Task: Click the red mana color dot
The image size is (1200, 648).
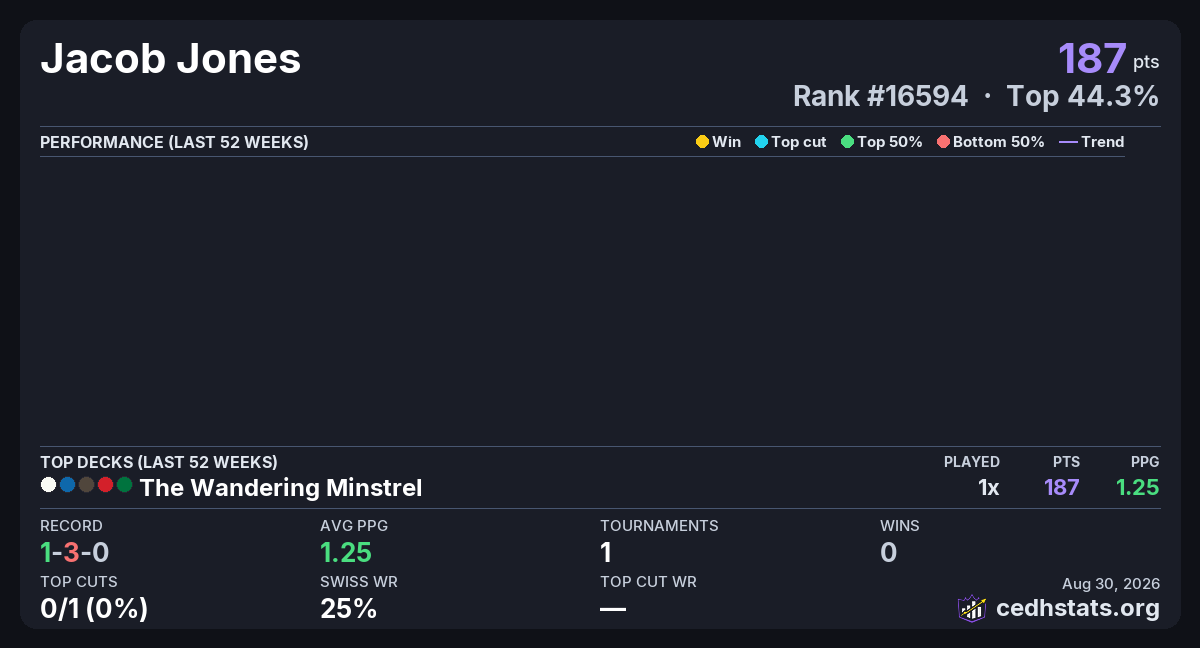Action: pyautogui.click(x=105, y=485)
